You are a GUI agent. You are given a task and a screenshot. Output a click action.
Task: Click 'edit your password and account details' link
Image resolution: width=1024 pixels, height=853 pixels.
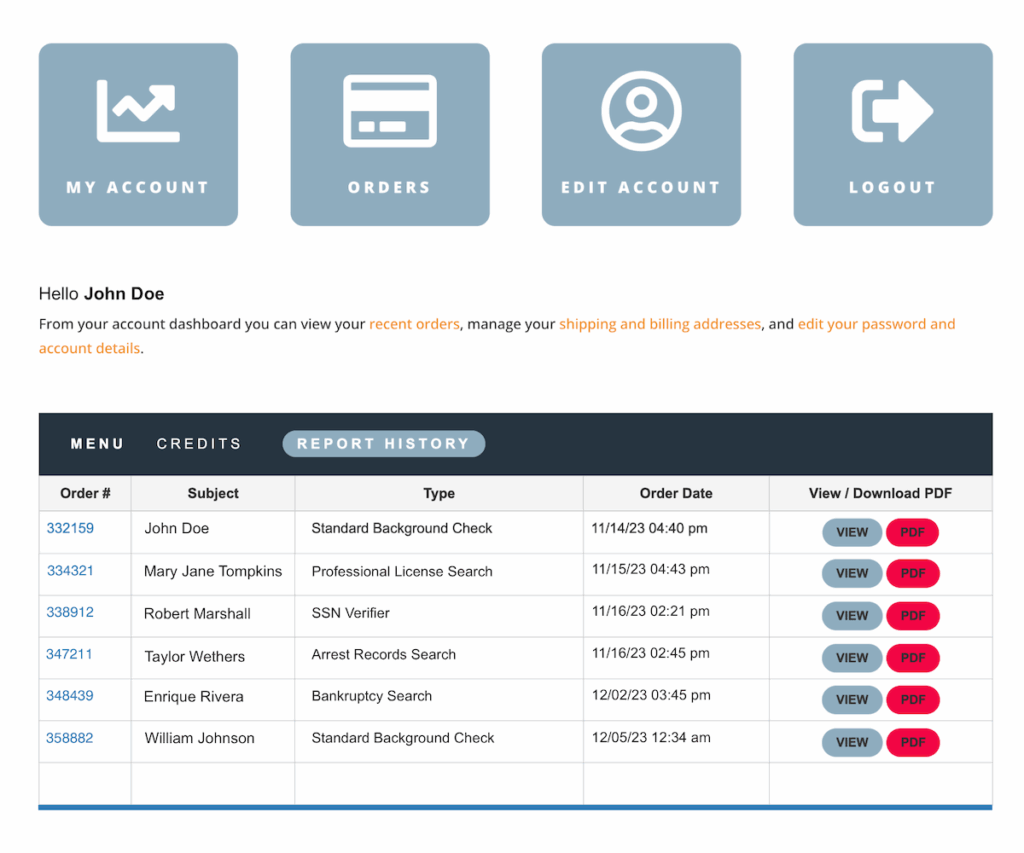[x=876, y=324]
